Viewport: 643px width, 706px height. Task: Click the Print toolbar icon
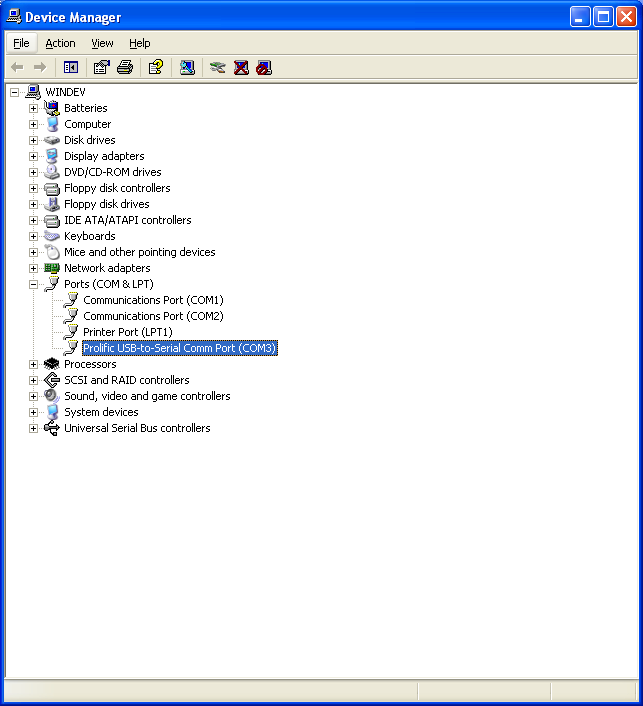point(125,68)
